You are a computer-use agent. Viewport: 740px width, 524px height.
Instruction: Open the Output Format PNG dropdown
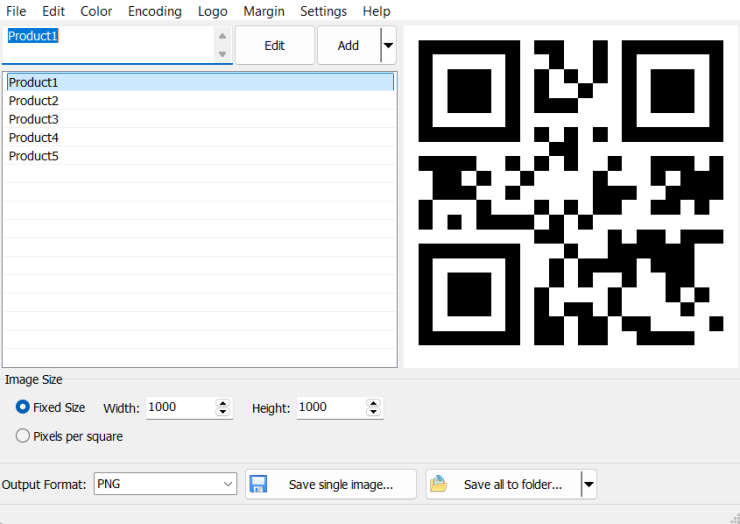point(165,484)
